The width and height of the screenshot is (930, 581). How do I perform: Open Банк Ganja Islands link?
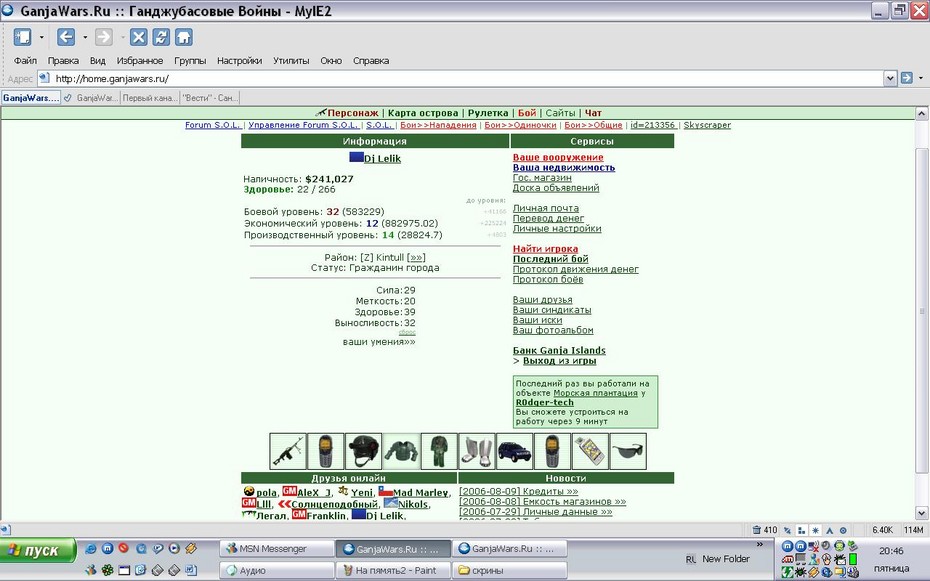pyautogui.click(x=559, y=350)
